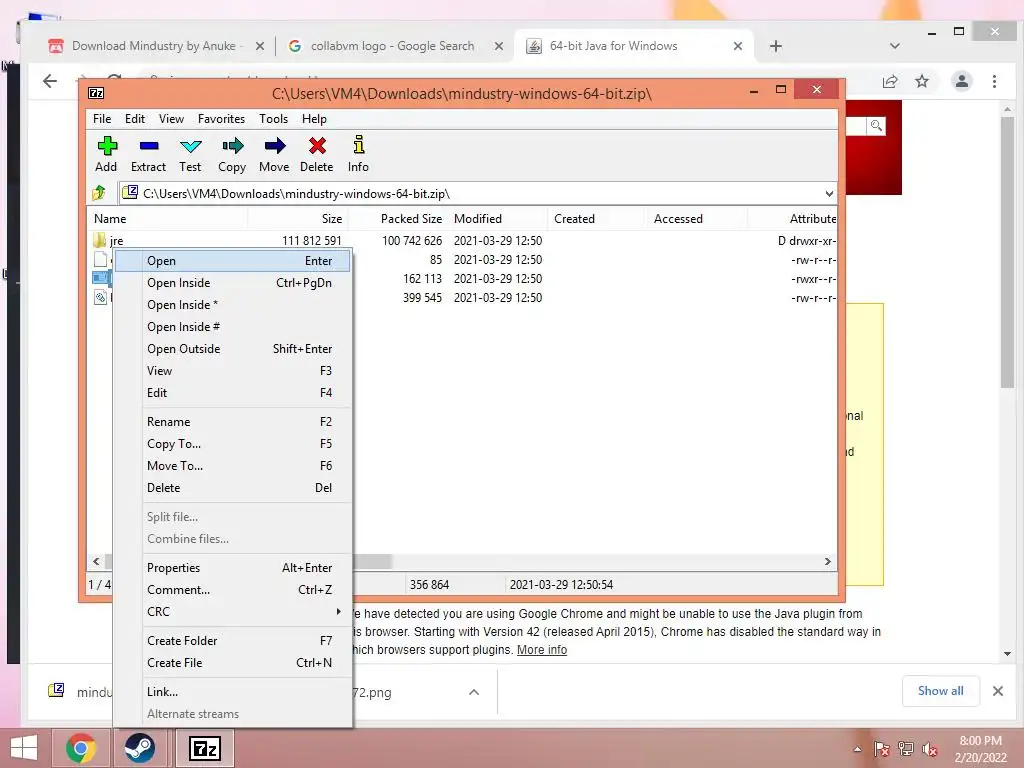Click Show all downloads button
Viewport: 1024px width, 768px height.
[940, 691]
